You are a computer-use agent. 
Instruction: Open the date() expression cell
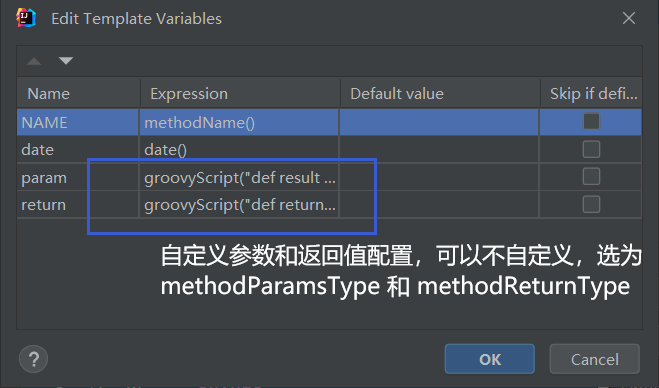tap(239, 150)
